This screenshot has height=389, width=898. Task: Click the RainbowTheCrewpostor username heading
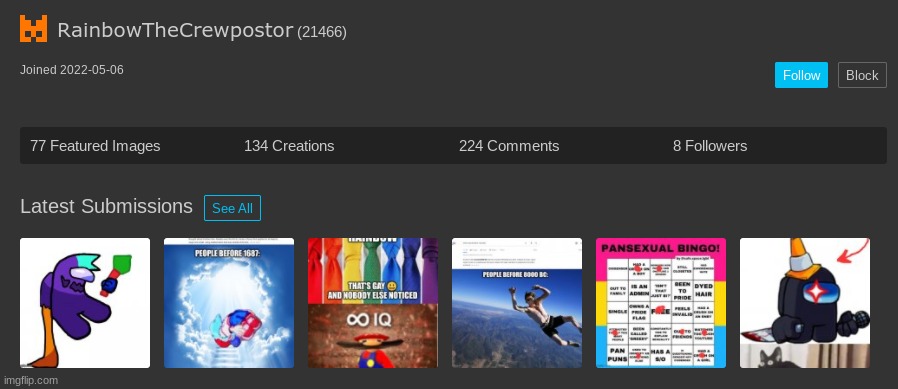[175, 30]
